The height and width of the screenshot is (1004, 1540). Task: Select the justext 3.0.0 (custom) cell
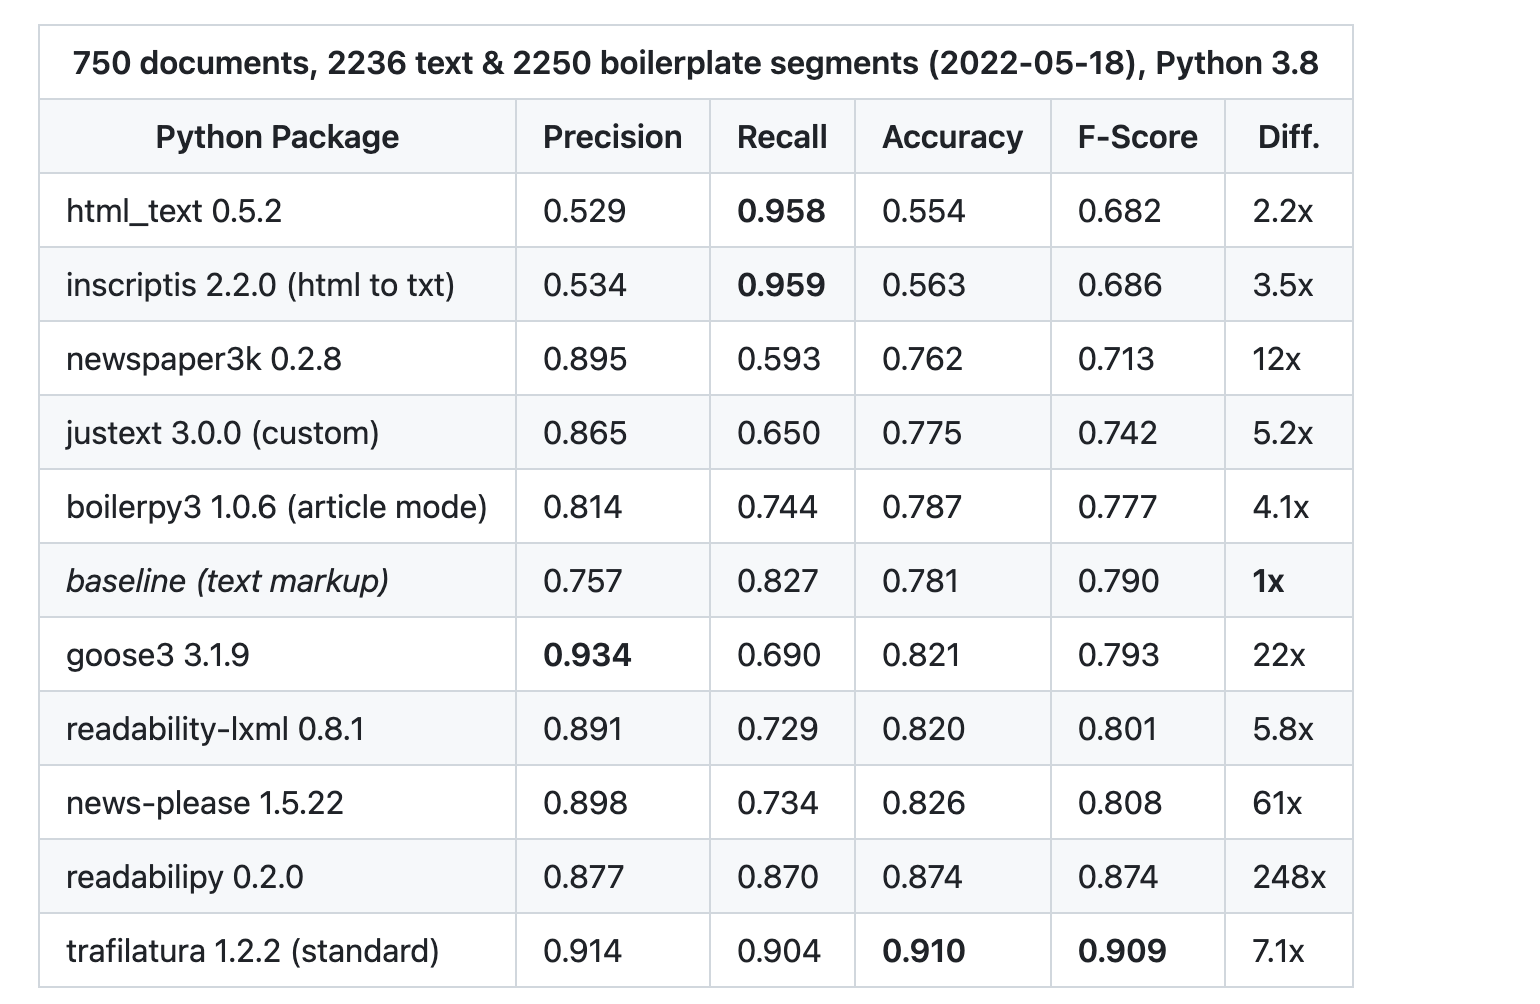(222, 433)
